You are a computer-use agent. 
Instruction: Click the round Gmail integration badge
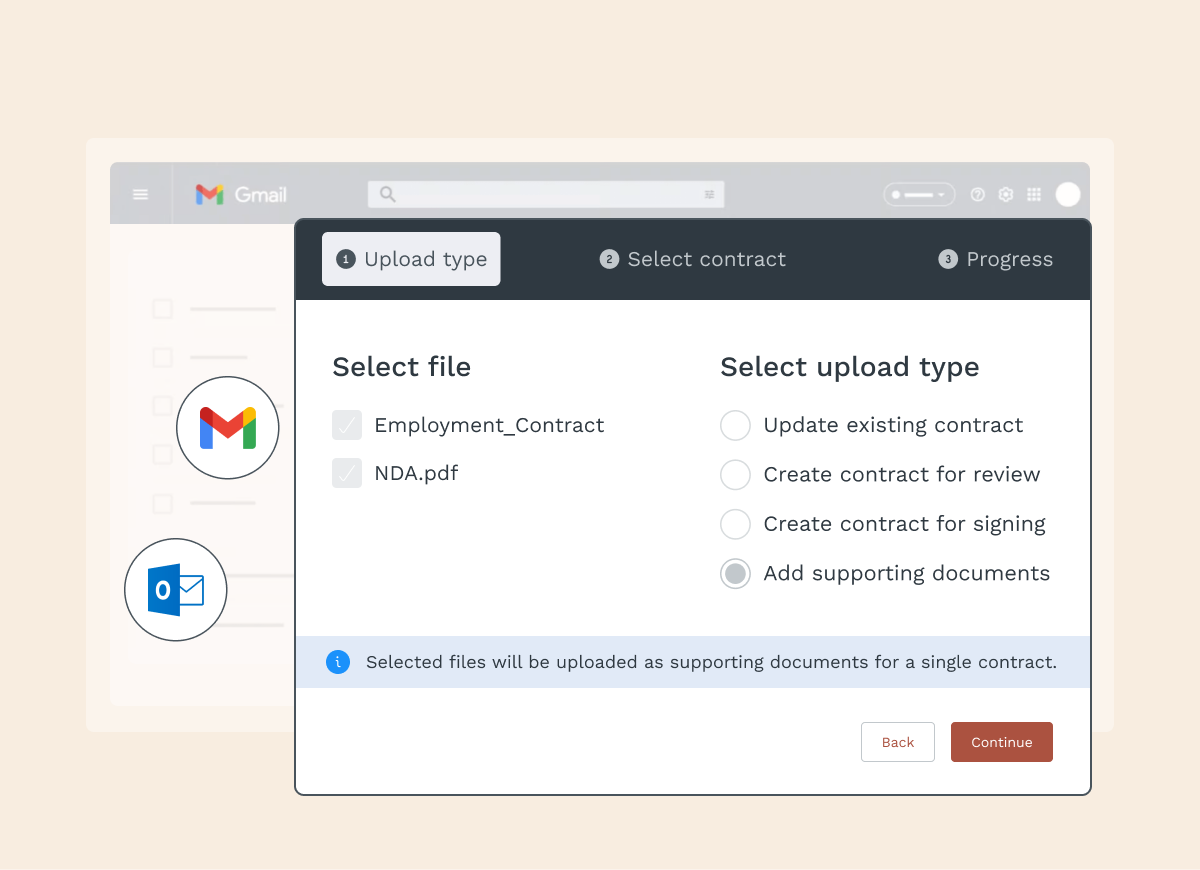(x=228, y=428)
